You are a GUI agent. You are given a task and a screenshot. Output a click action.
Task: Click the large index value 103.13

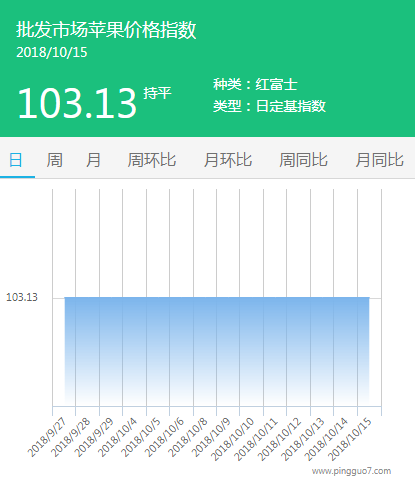coord(77,103)
